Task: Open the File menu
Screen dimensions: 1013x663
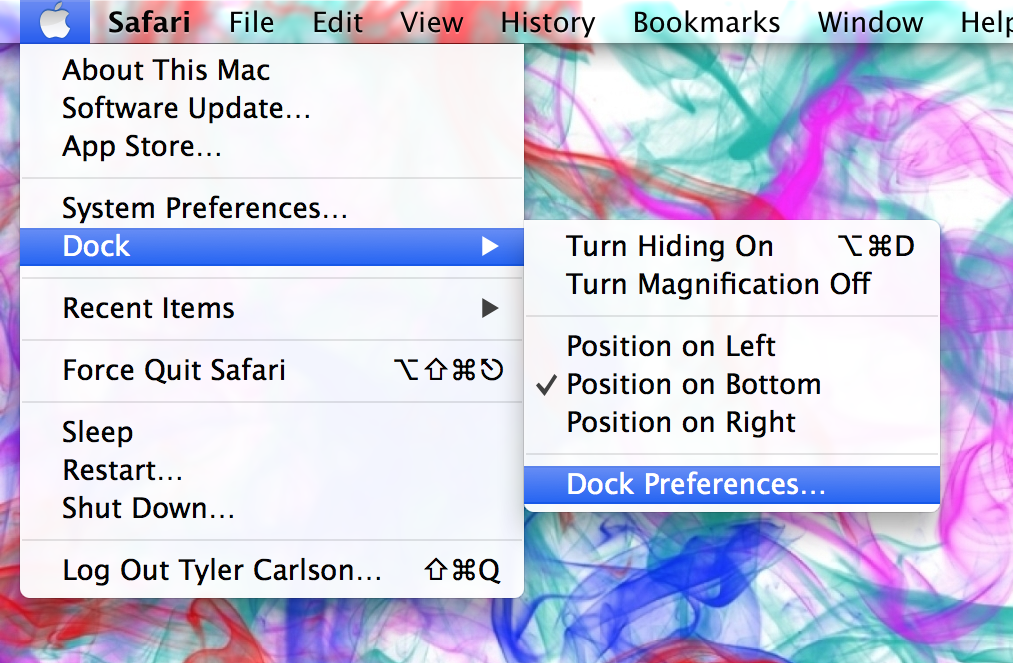Action: coord(251,21)
